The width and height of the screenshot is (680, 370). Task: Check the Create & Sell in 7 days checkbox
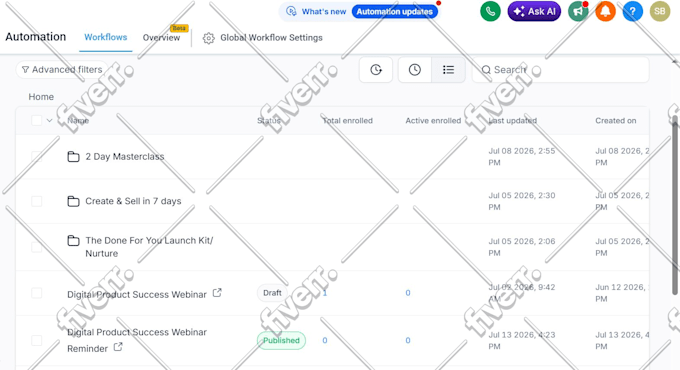click(x=36, y=201)
